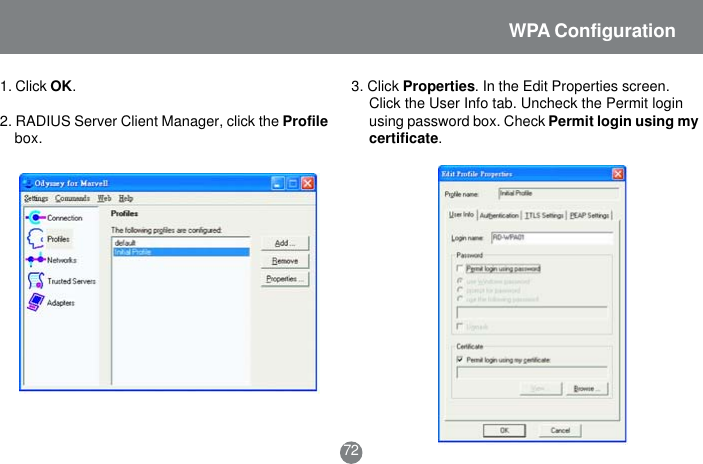Image resolution: width=703 pixels, height=464 pixels.
Task: Click the password text field
Action: pos(532,312)
